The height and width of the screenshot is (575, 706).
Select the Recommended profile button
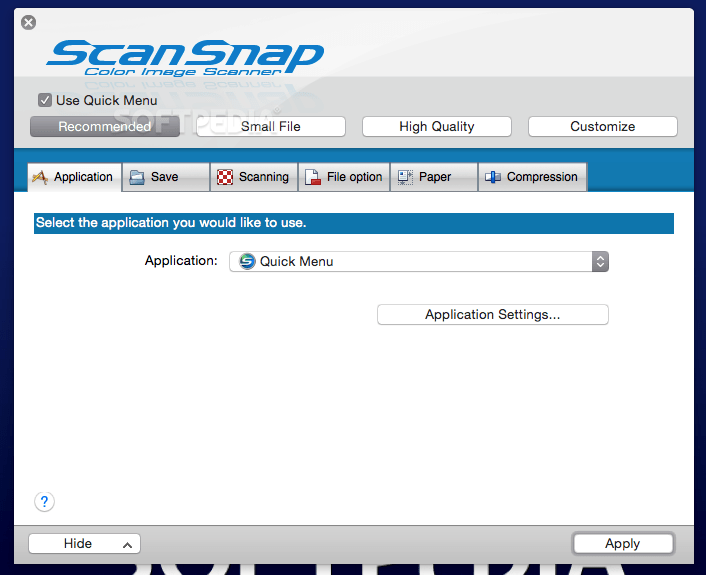tap(105, 127)
